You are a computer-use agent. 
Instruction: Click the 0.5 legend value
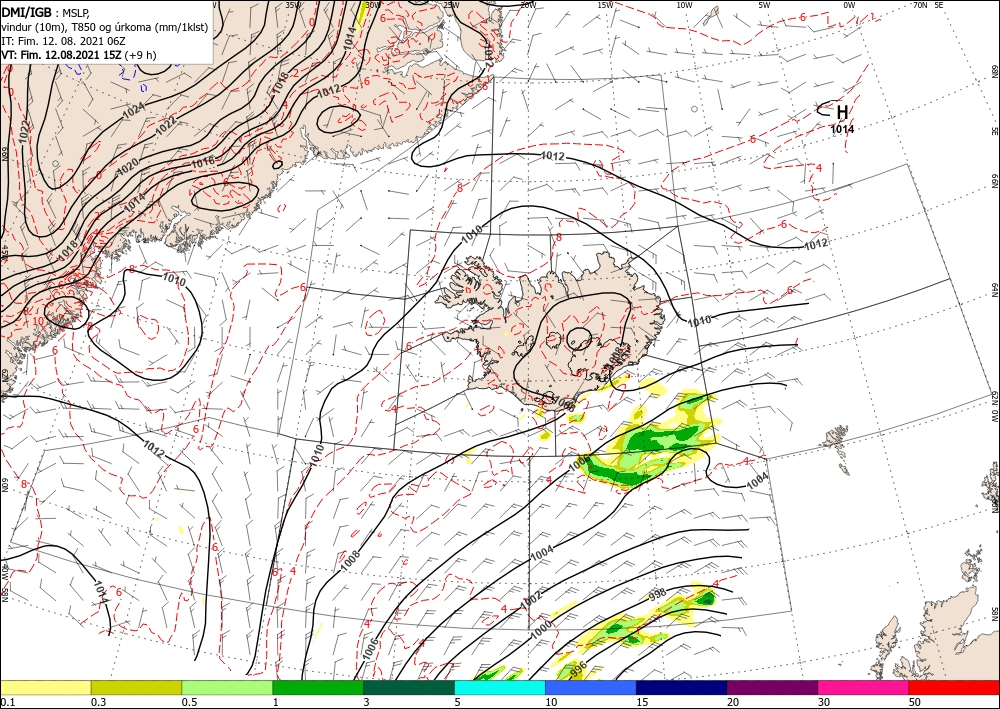188,702
